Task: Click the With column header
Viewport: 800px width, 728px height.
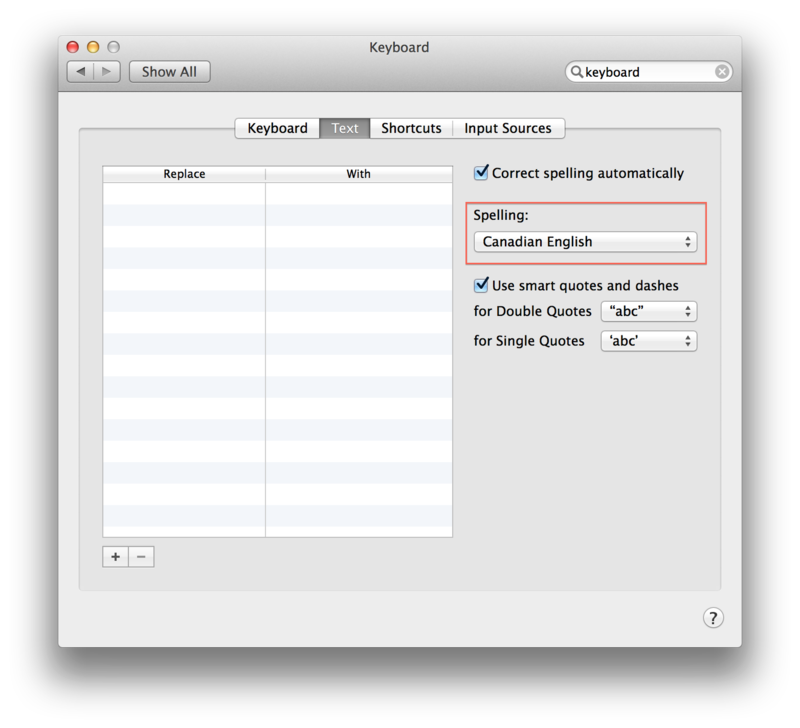Action: (358, 174)
